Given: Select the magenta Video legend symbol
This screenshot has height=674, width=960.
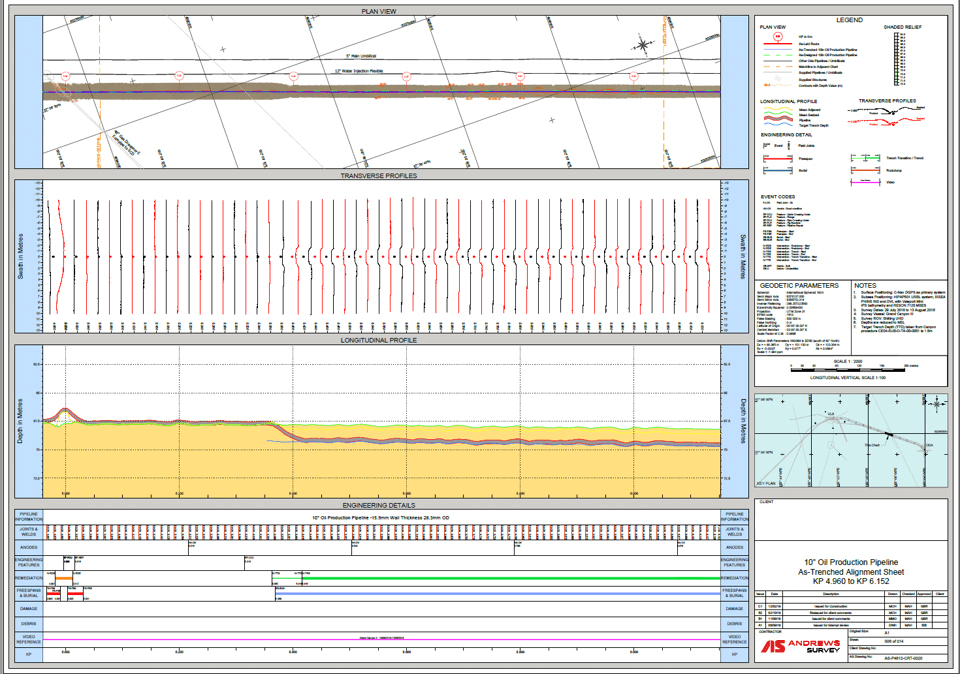Looking at the screenshot, I should 864,184.
